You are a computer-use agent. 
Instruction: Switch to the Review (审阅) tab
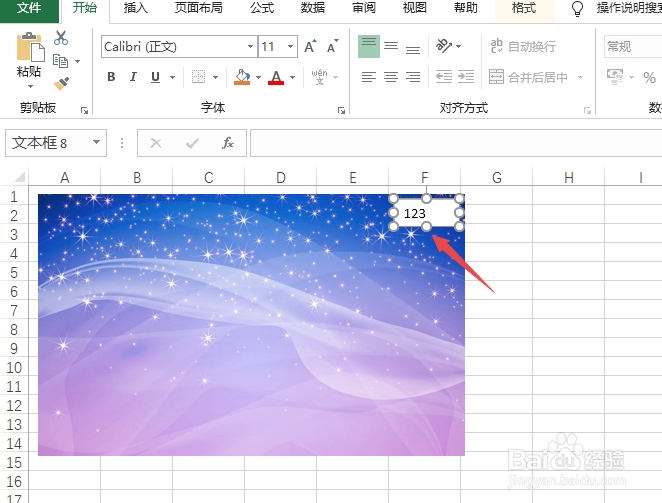tap(364, 8)
